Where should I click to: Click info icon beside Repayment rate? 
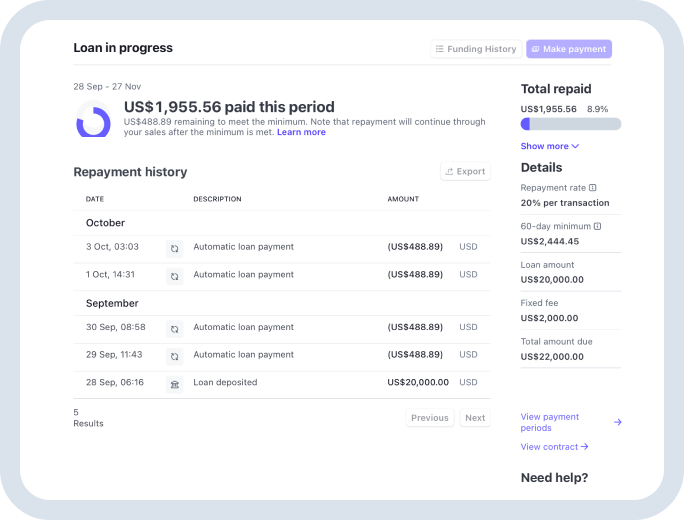click(x=592, y=188)
